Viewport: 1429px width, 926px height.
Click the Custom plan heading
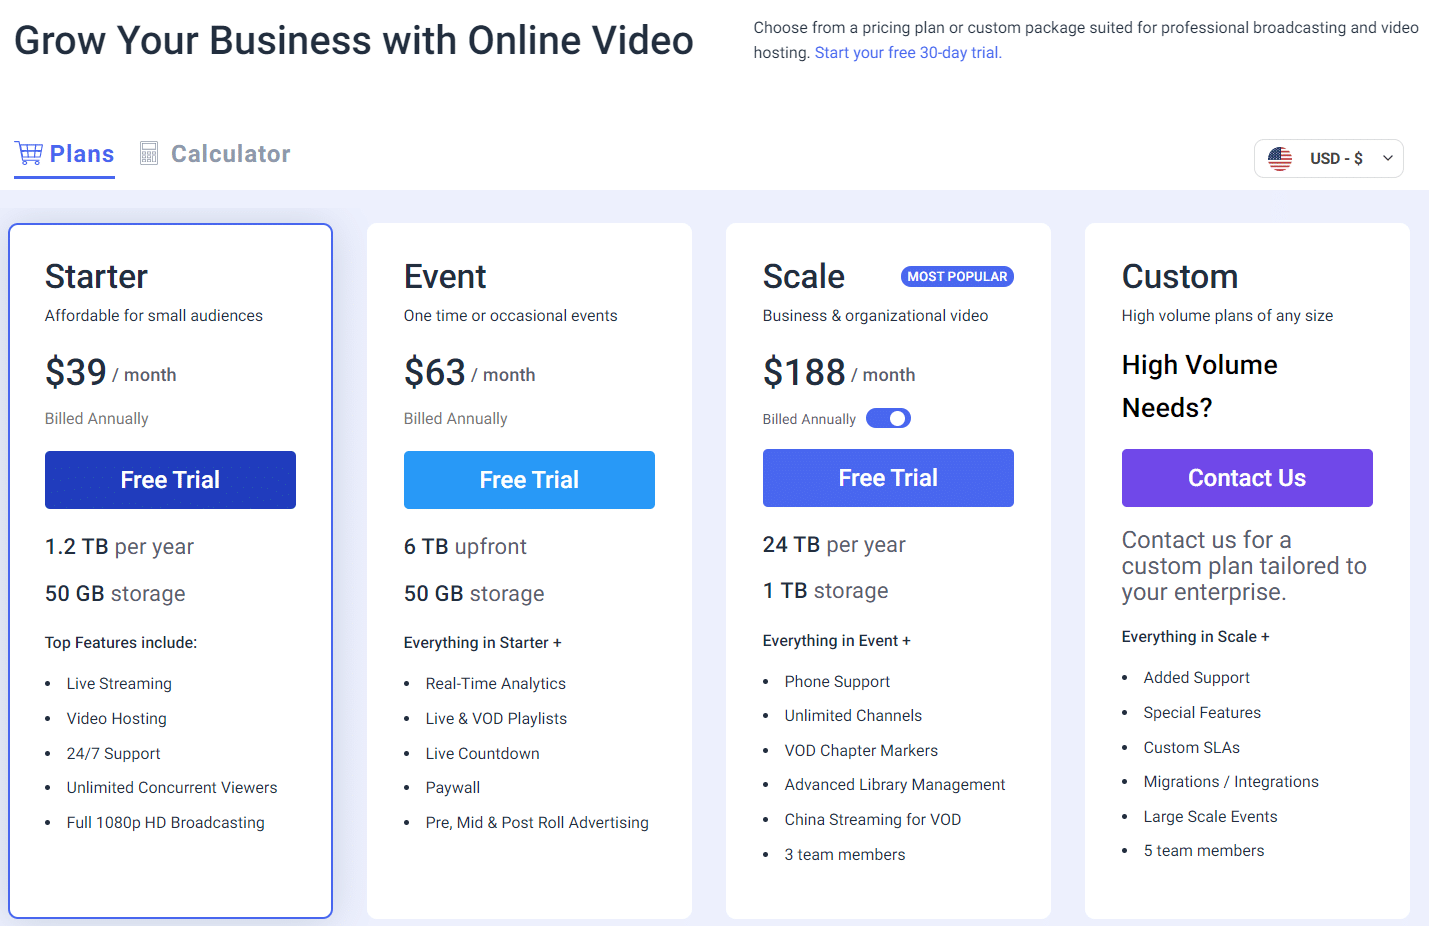1180,277
